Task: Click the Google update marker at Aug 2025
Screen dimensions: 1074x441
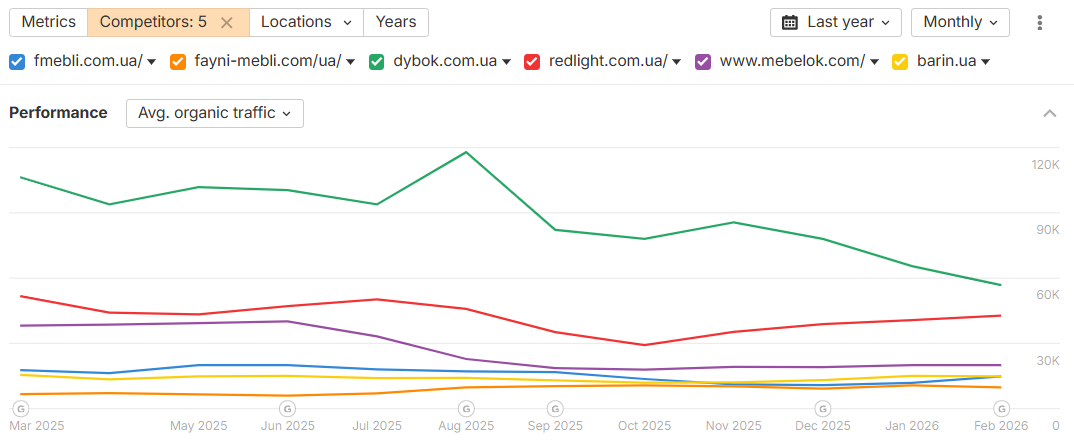Action: 466,408
